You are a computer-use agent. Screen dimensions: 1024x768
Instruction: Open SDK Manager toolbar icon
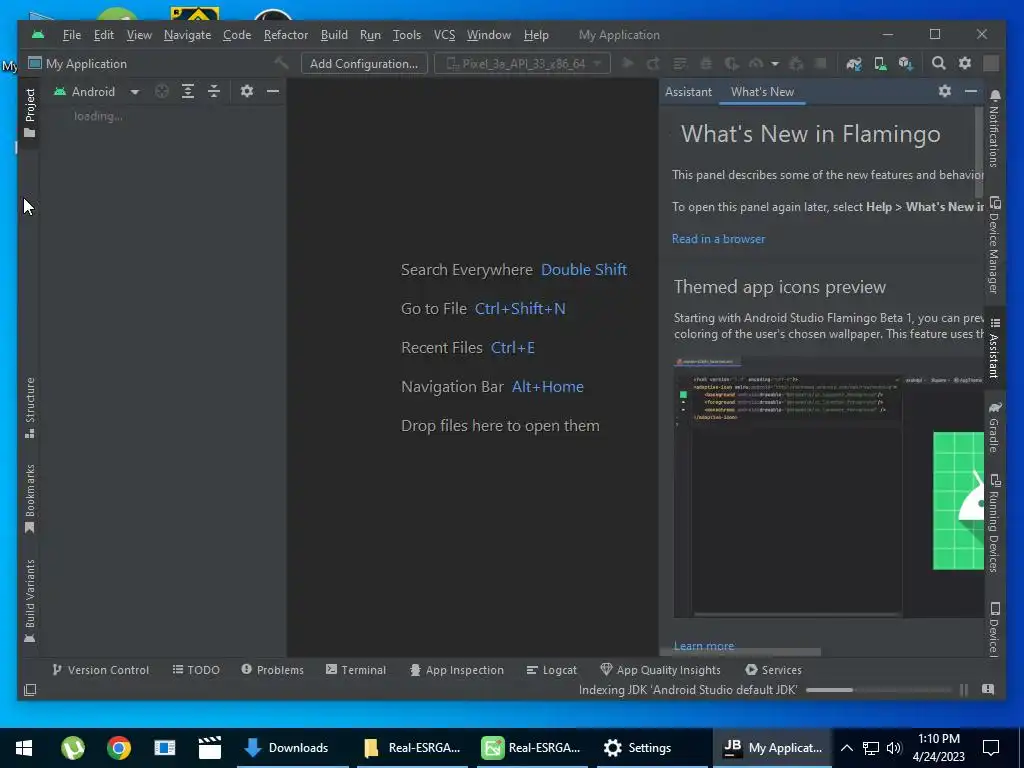pyautogui.click(x=905, y=63)
